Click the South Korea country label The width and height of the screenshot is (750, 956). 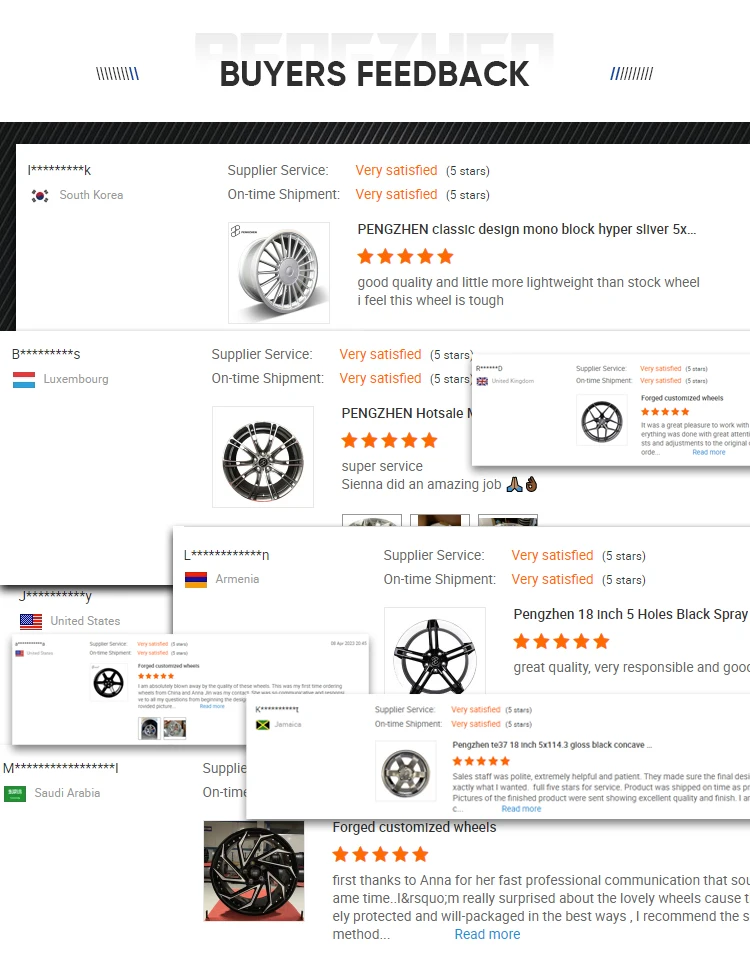point(91,195)
